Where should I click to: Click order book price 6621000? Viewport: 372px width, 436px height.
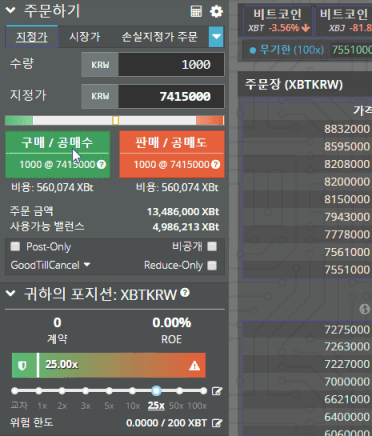(347, 399)
